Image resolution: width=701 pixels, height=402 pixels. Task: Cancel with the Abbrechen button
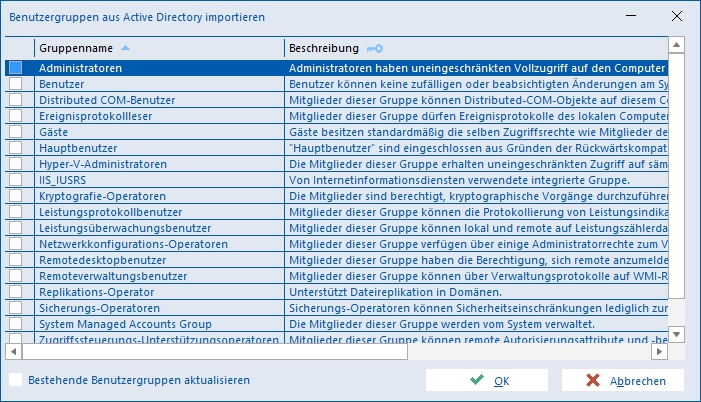click(623, 380)
